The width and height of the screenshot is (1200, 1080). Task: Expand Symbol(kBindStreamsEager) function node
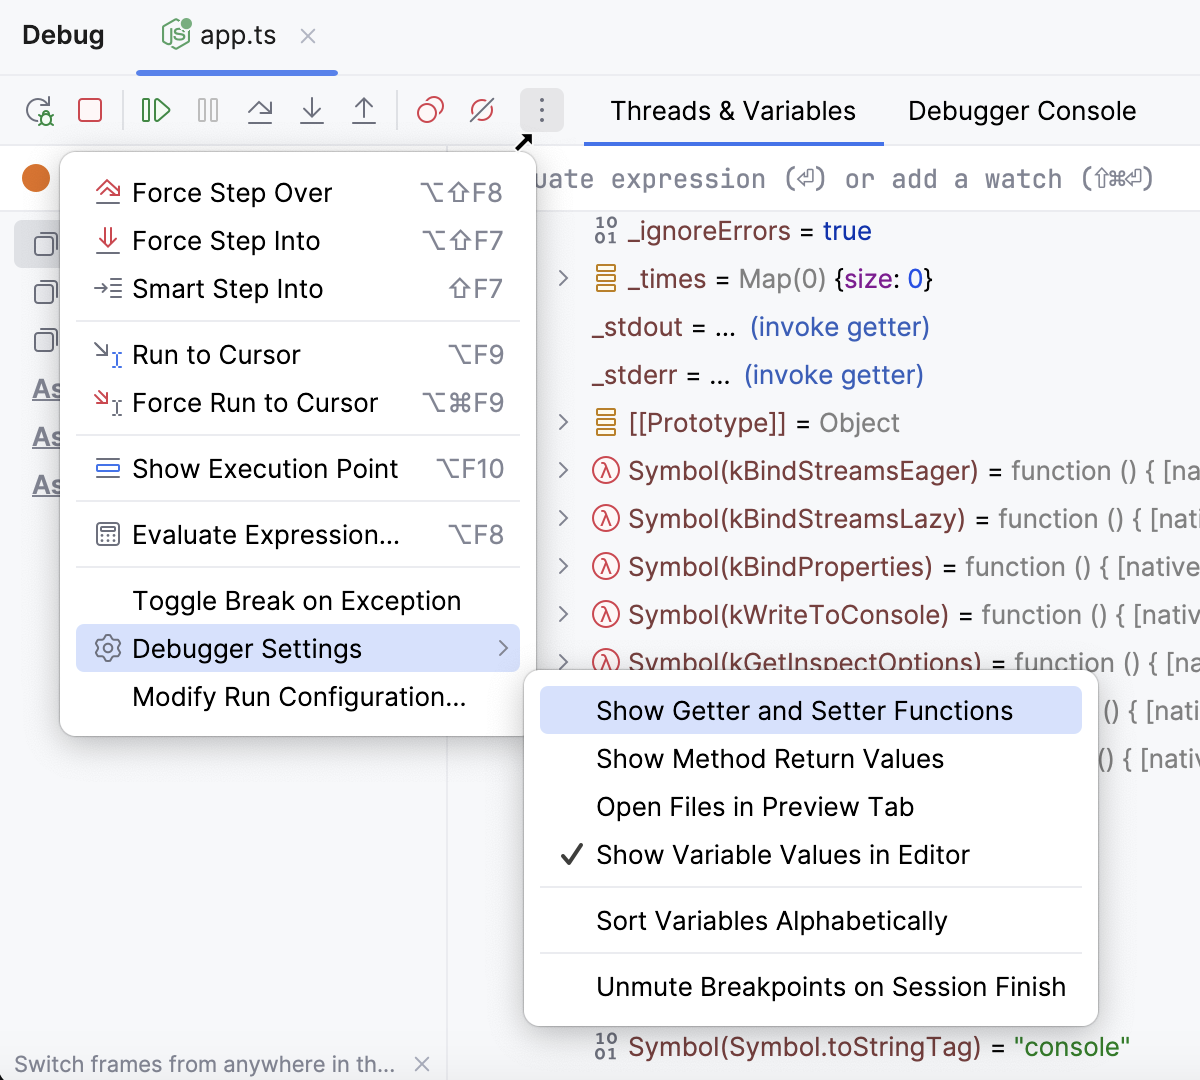[564, 471]
